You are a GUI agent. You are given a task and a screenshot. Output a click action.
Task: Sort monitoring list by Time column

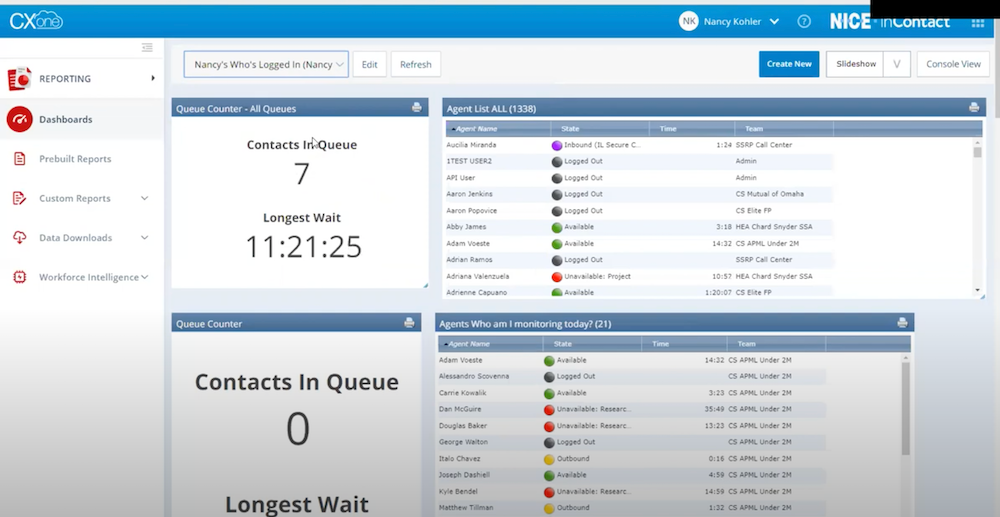(x=684, y=344)
